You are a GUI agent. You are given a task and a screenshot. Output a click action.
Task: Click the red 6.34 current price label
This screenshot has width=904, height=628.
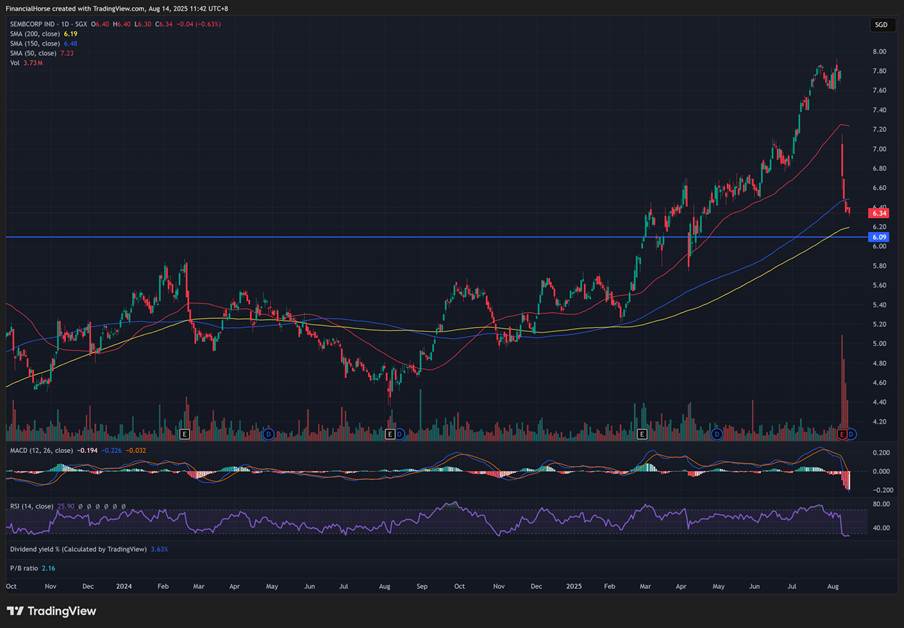879,213
